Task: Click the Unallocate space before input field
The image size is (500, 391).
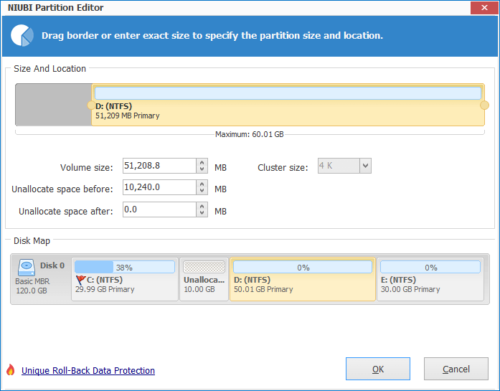Action: coord(159,187)
